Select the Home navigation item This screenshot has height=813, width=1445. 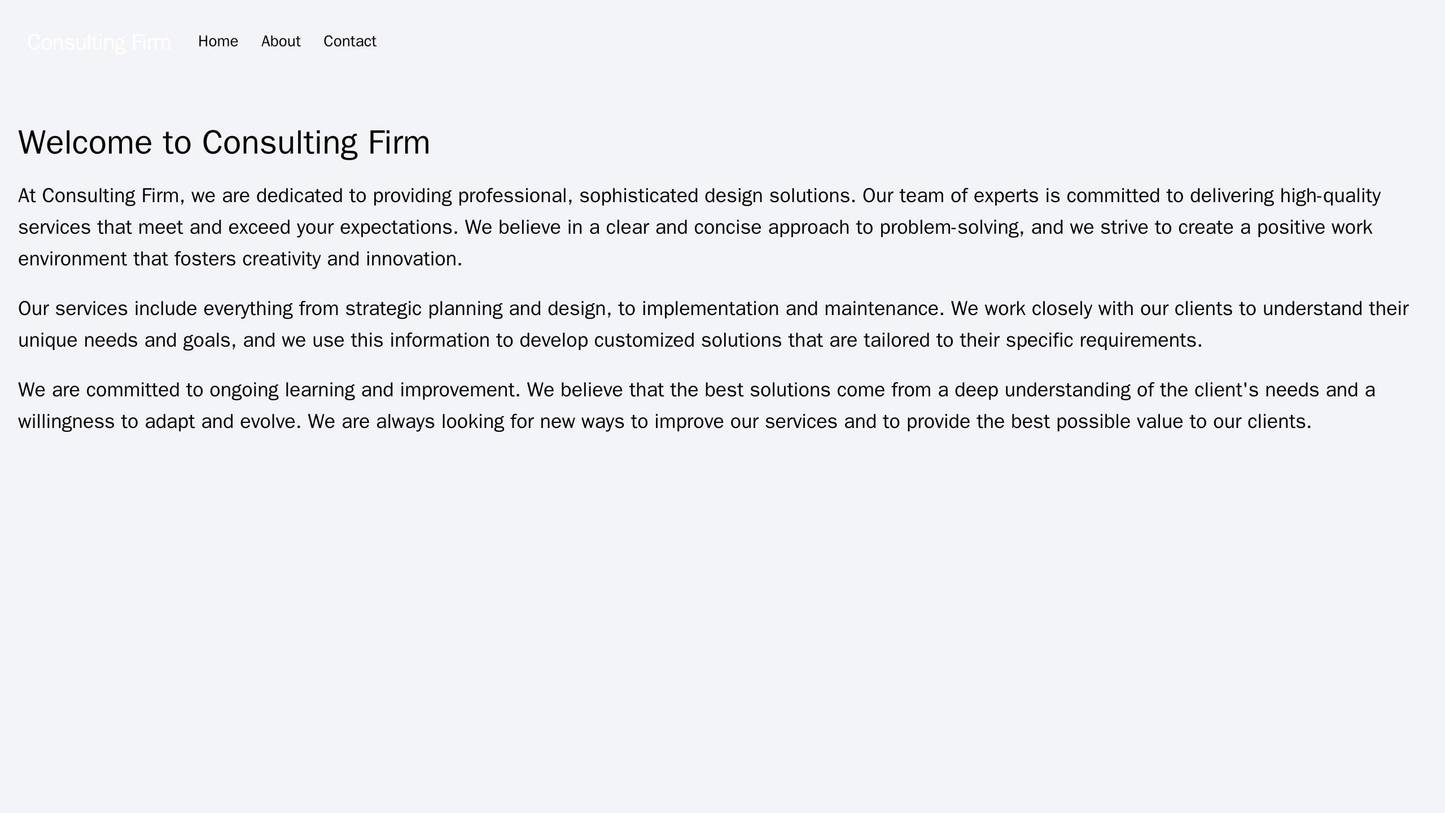[216, 42]
